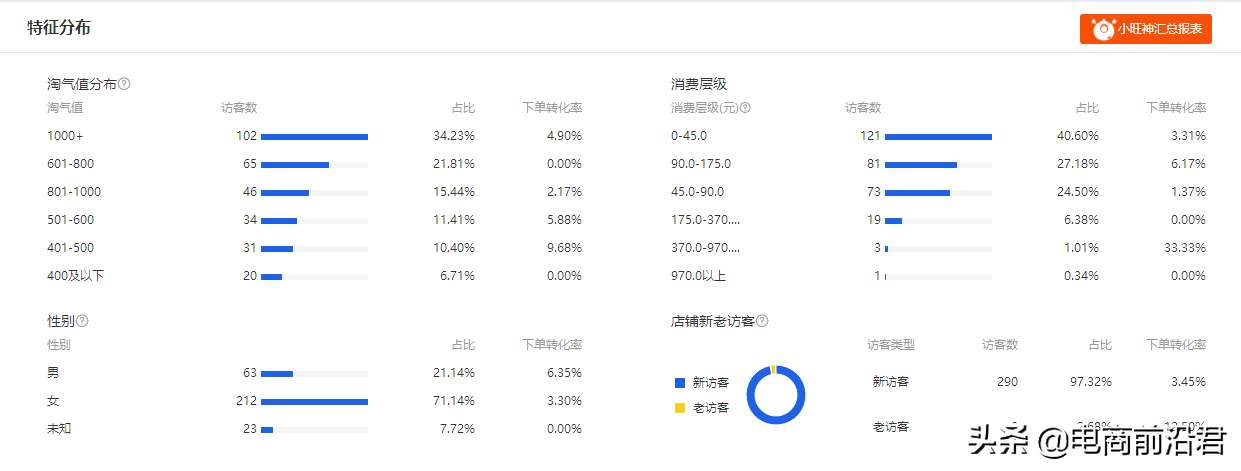Click the new/old visitor donut chart
This screenshot has height=471, width=1241.
pos(776,395)
